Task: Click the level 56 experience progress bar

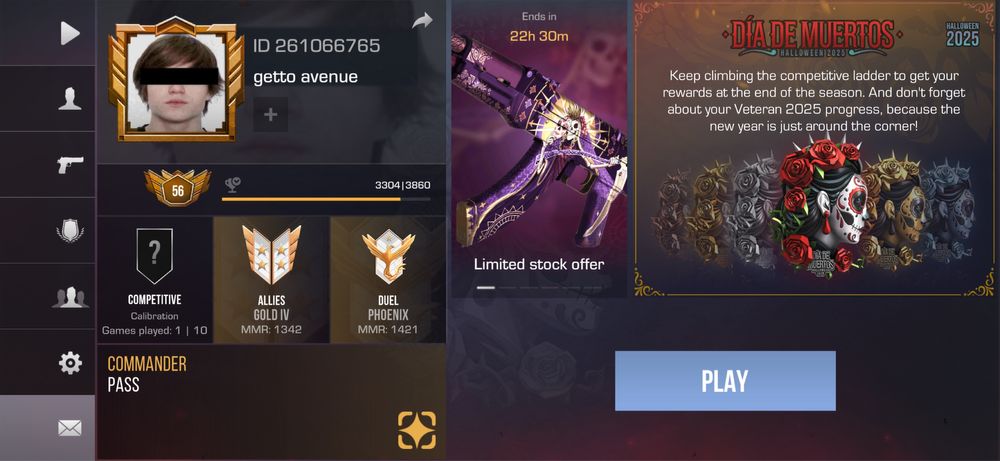Action: click(326, 199)
